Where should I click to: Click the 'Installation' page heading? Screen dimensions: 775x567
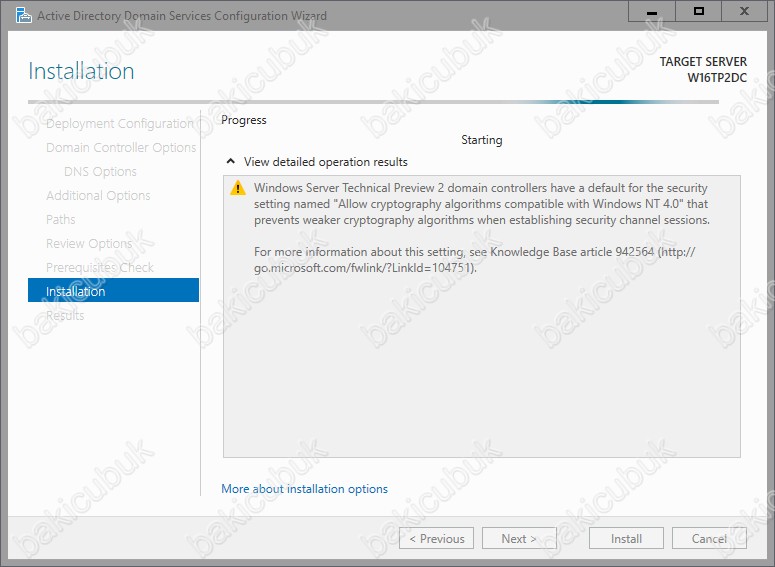tap(81, 71)
